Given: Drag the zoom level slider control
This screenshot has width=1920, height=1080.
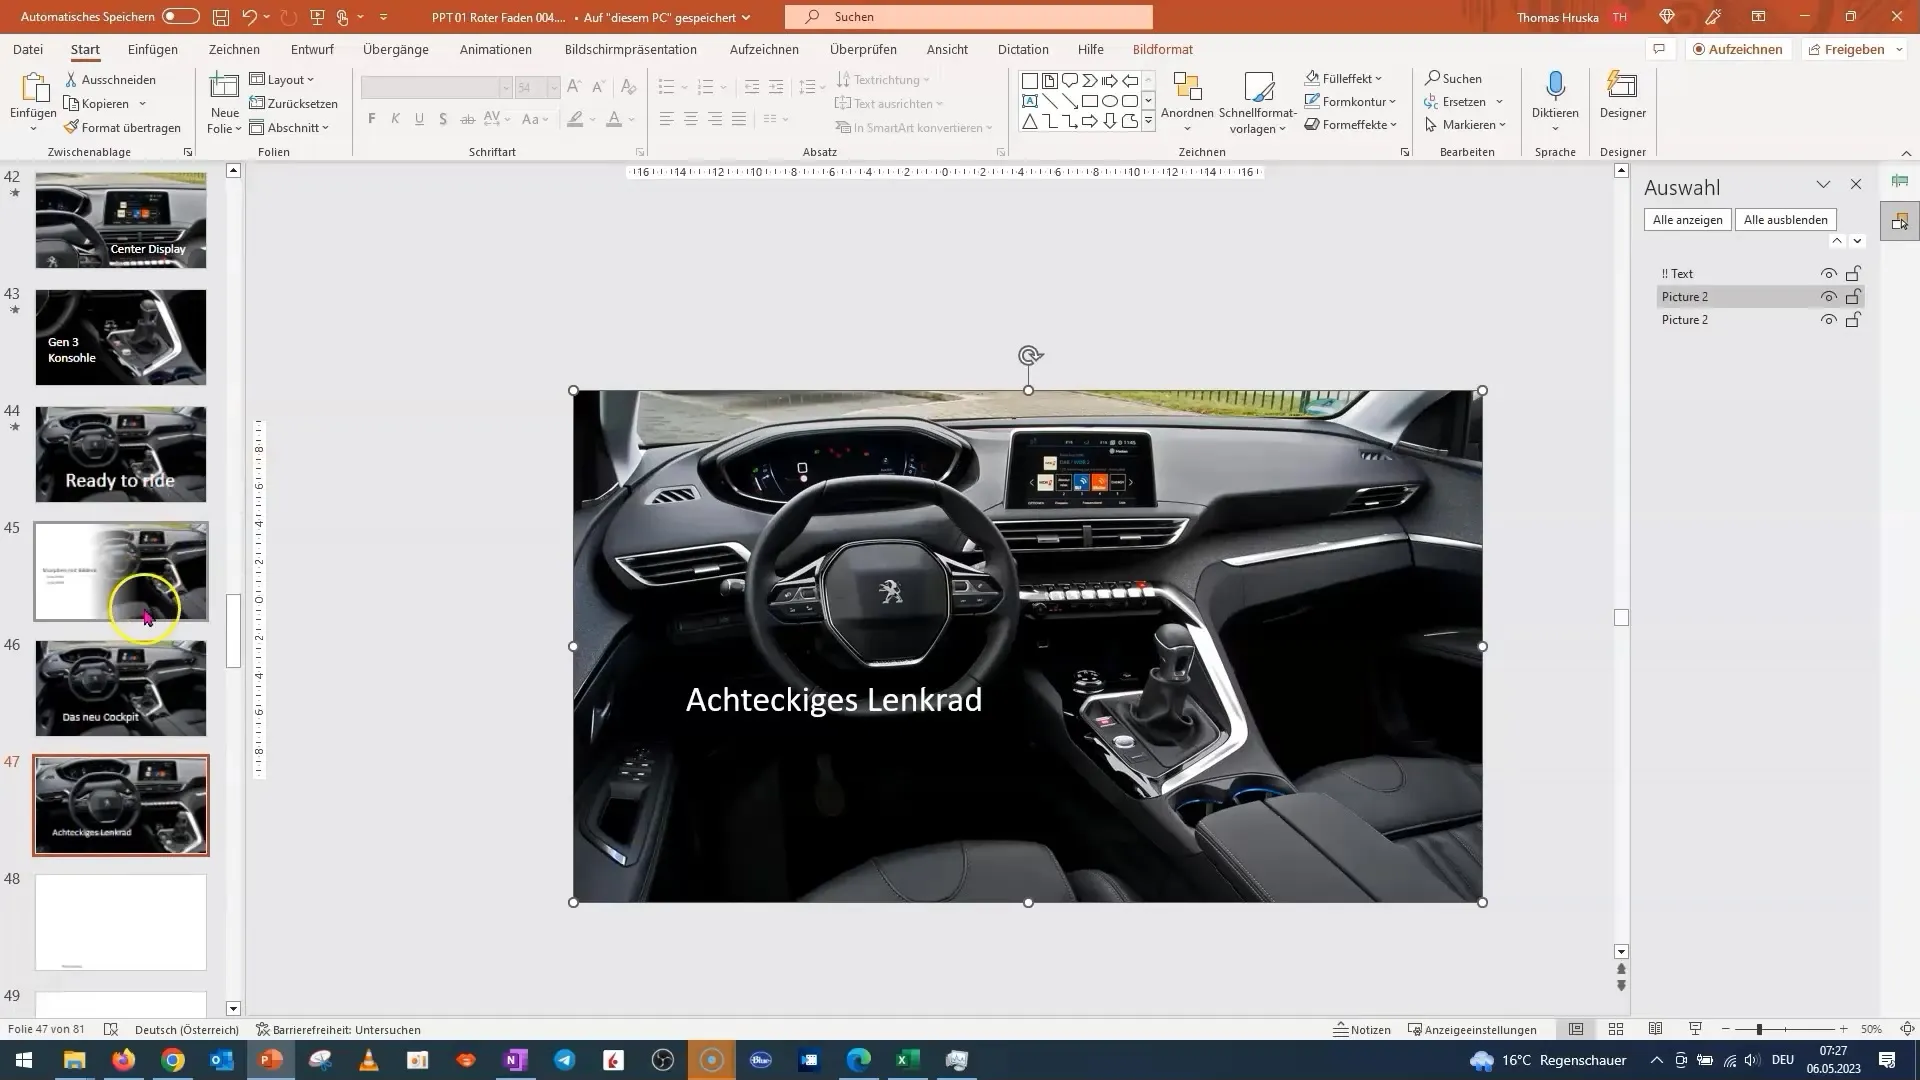Looking at the screenshot, I should [x=1760, y=1030].
